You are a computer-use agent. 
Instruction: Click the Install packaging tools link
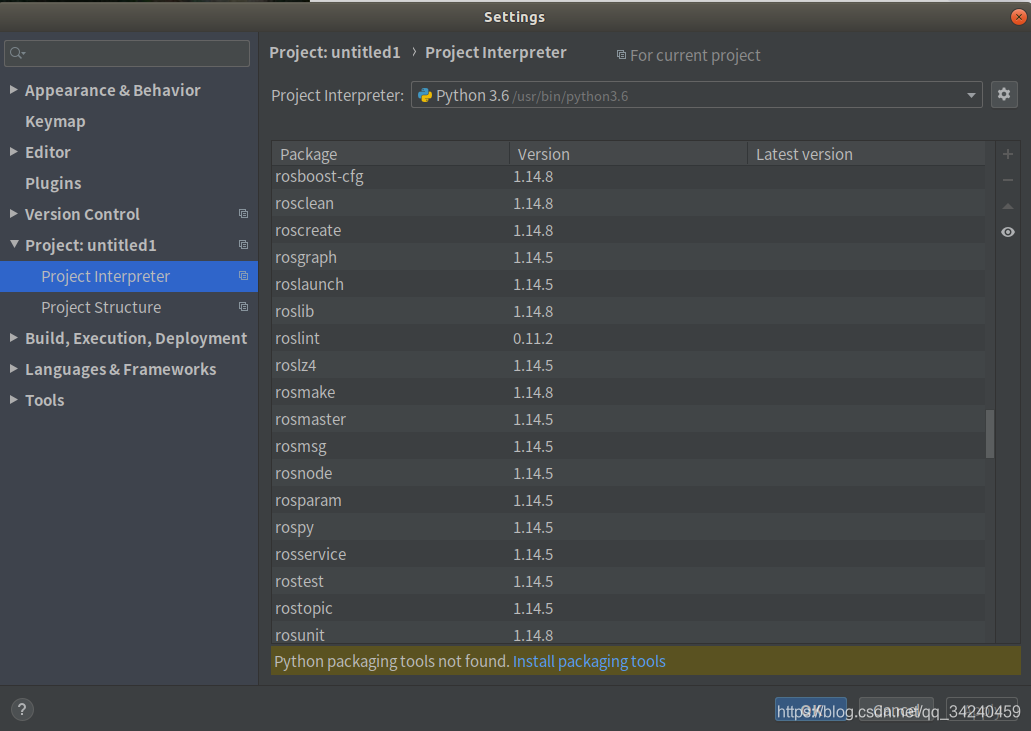pyautogui.click(x=589, y=661)
